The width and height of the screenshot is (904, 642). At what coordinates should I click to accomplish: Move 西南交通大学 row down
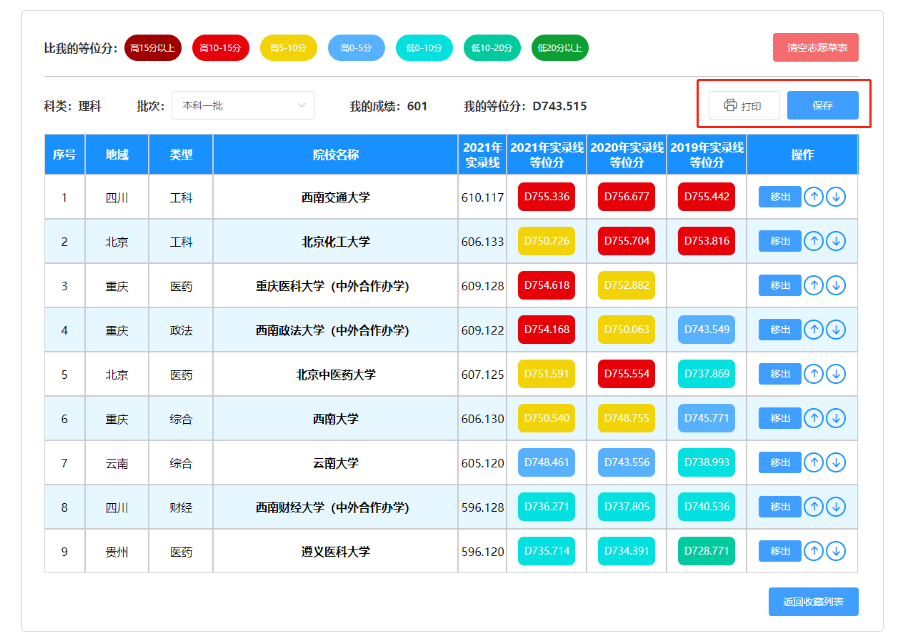tap(836, 197)
